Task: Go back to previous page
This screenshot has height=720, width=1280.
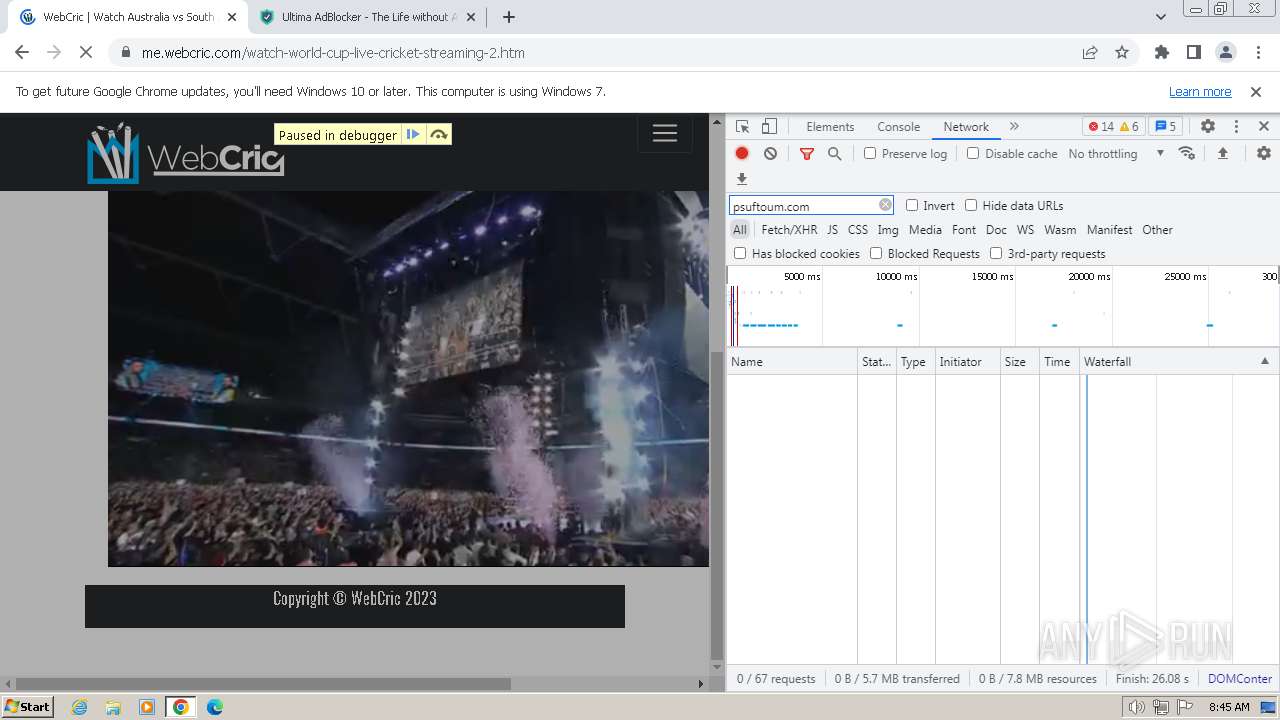Action: coord(22,53)
